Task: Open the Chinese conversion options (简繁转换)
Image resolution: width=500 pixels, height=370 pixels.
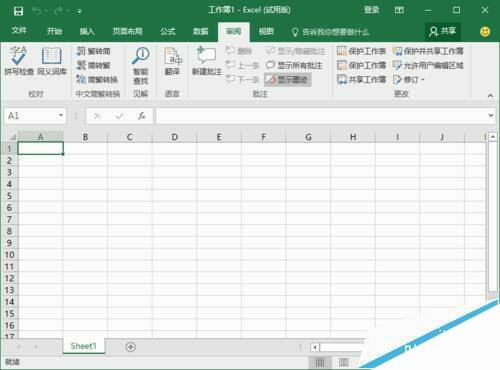Action: pyautogui.click(x=97, y=79)
